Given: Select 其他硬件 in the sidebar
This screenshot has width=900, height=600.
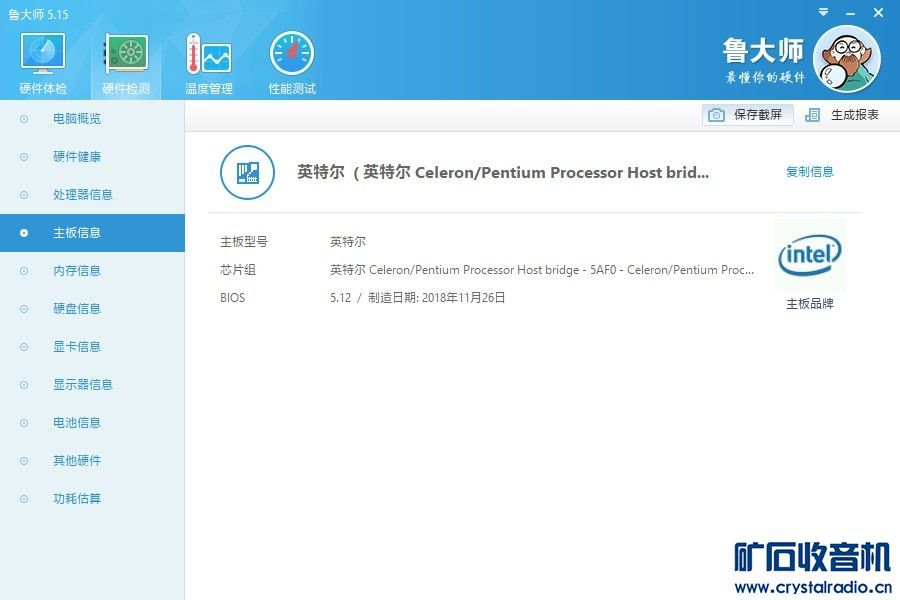Looking at the screenshot, I should click(x=92, y=460).
